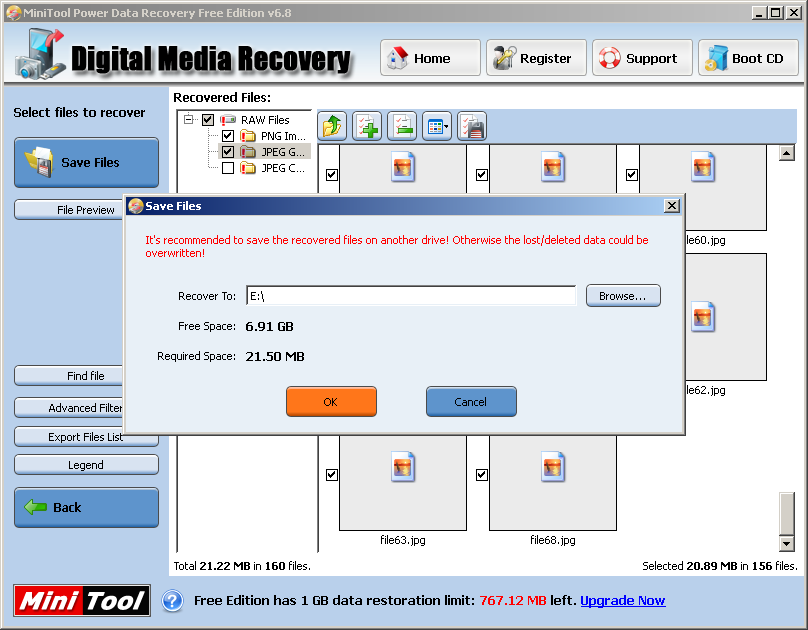
Task: Cancel the Save Files dialog
Action: coord(471,402)
